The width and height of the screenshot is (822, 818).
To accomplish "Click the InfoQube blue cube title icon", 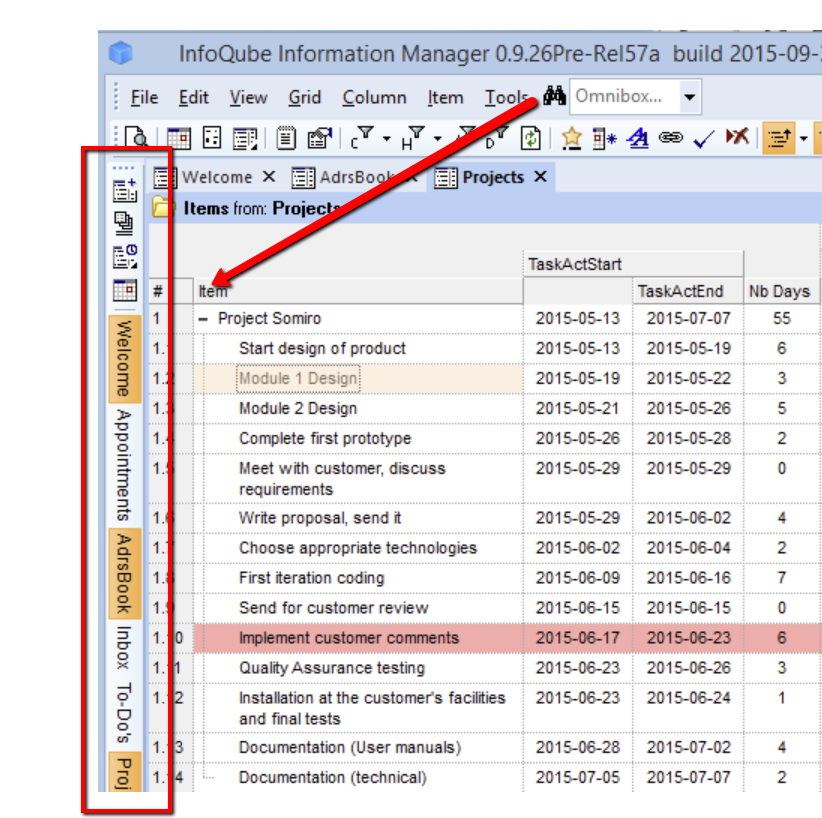I will click(x=121, y=53).
